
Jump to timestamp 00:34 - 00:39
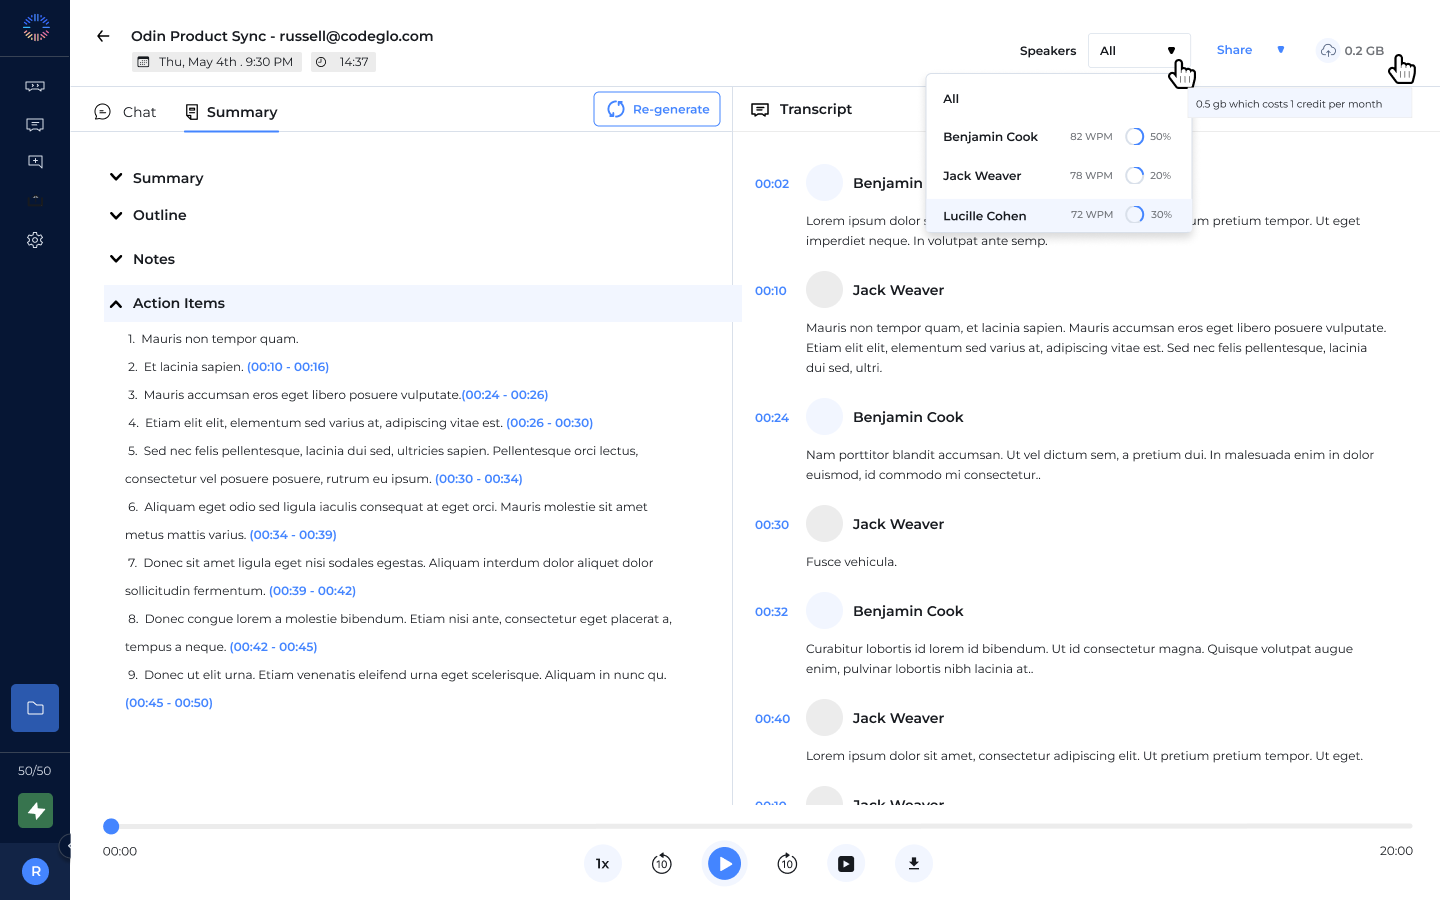pos(293,535)
